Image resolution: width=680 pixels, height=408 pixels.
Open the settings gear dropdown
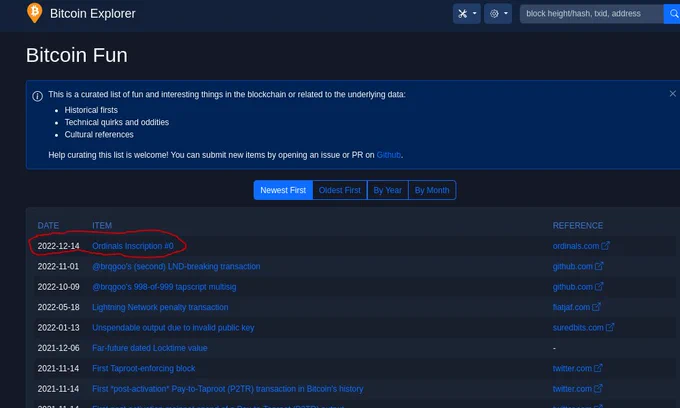[x=498, y=13]
